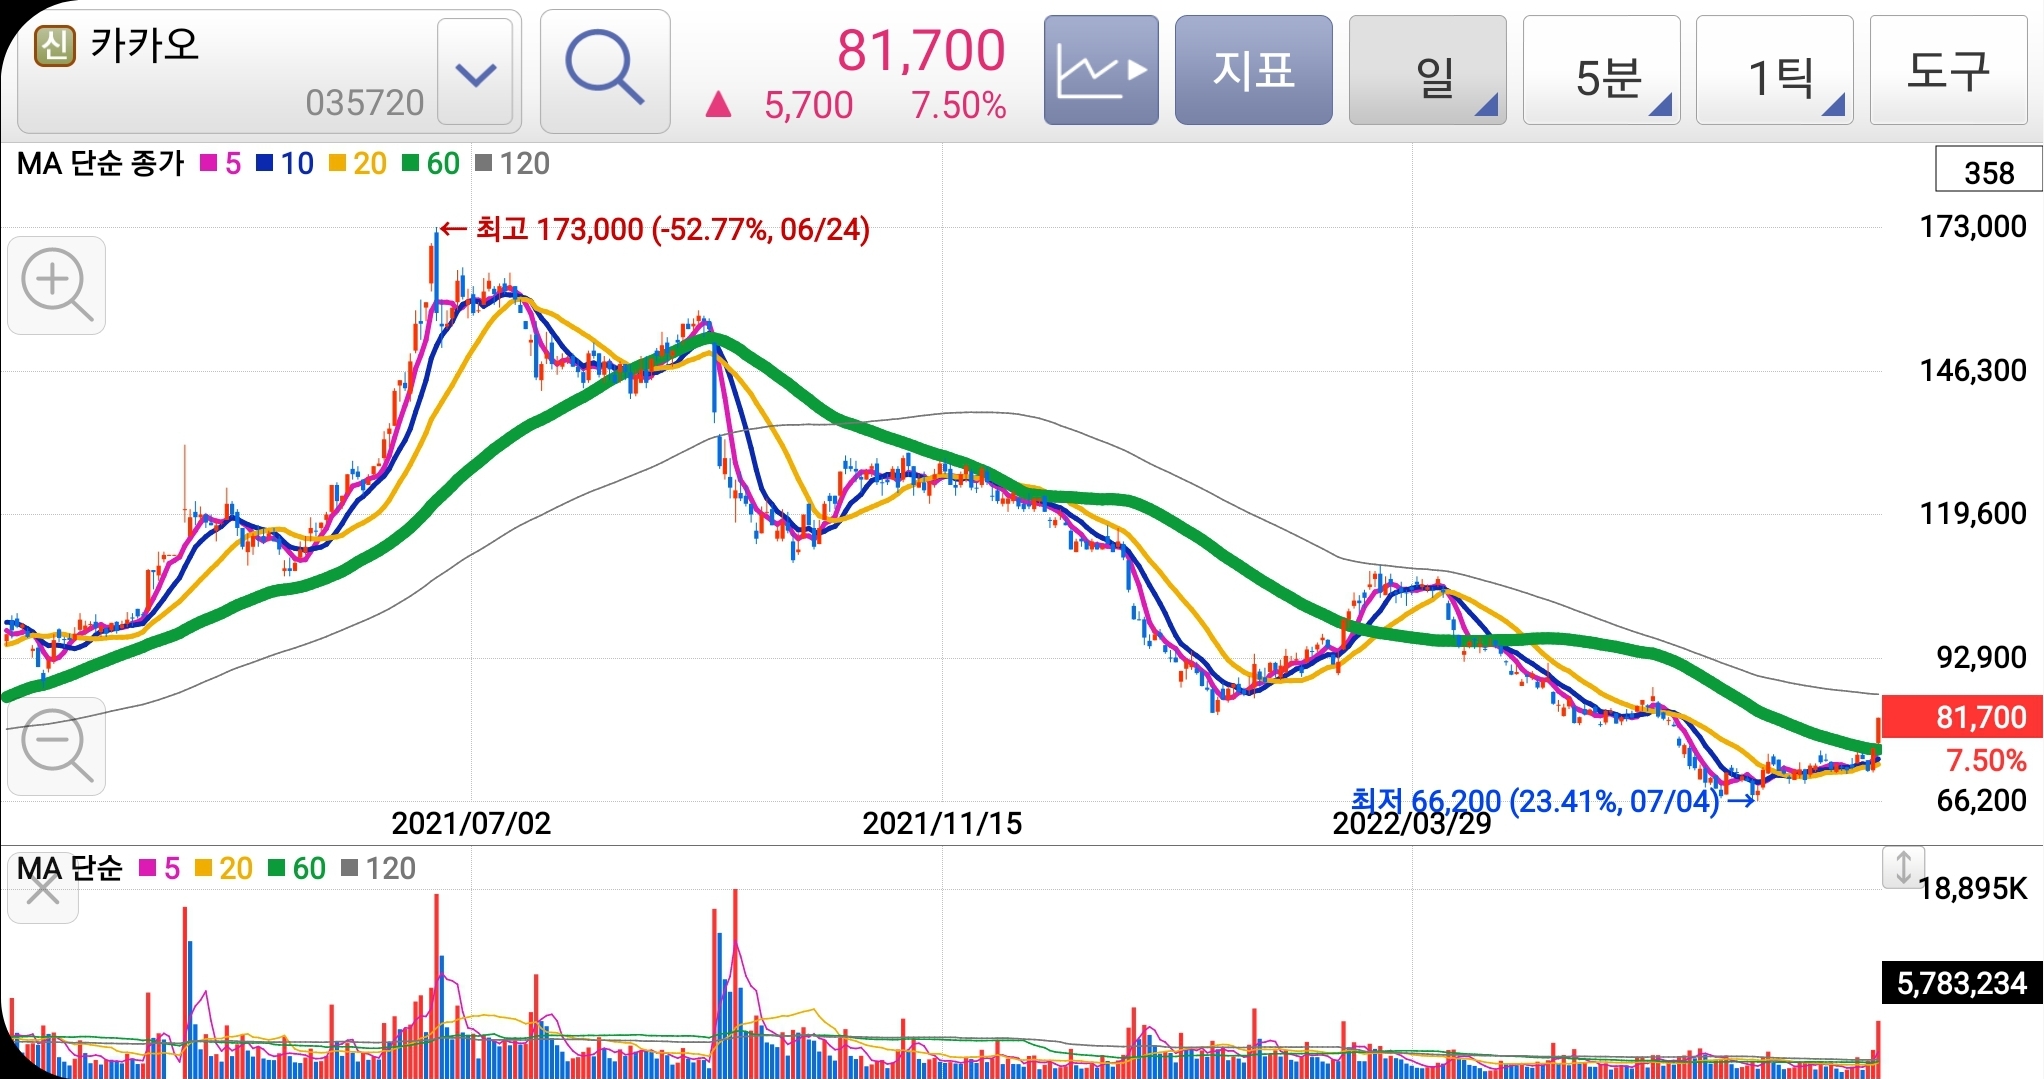Click the 최저 66,200 low price annotation

(1552, 800)
